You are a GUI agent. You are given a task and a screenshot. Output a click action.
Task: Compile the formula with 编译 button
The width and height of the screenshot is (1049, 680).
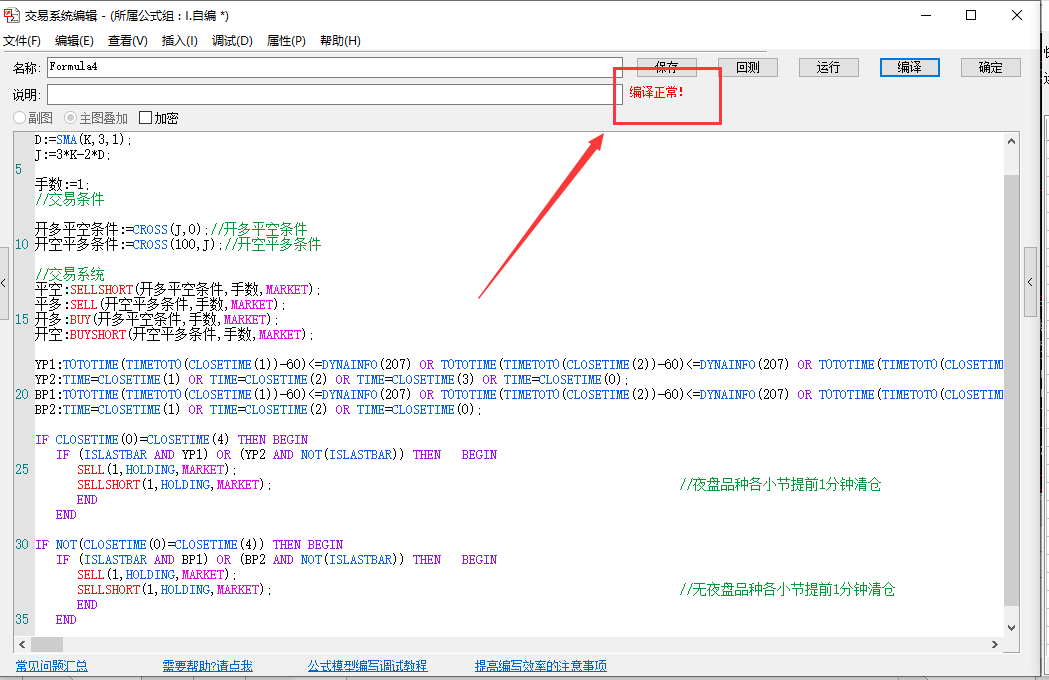pos(909,67)
